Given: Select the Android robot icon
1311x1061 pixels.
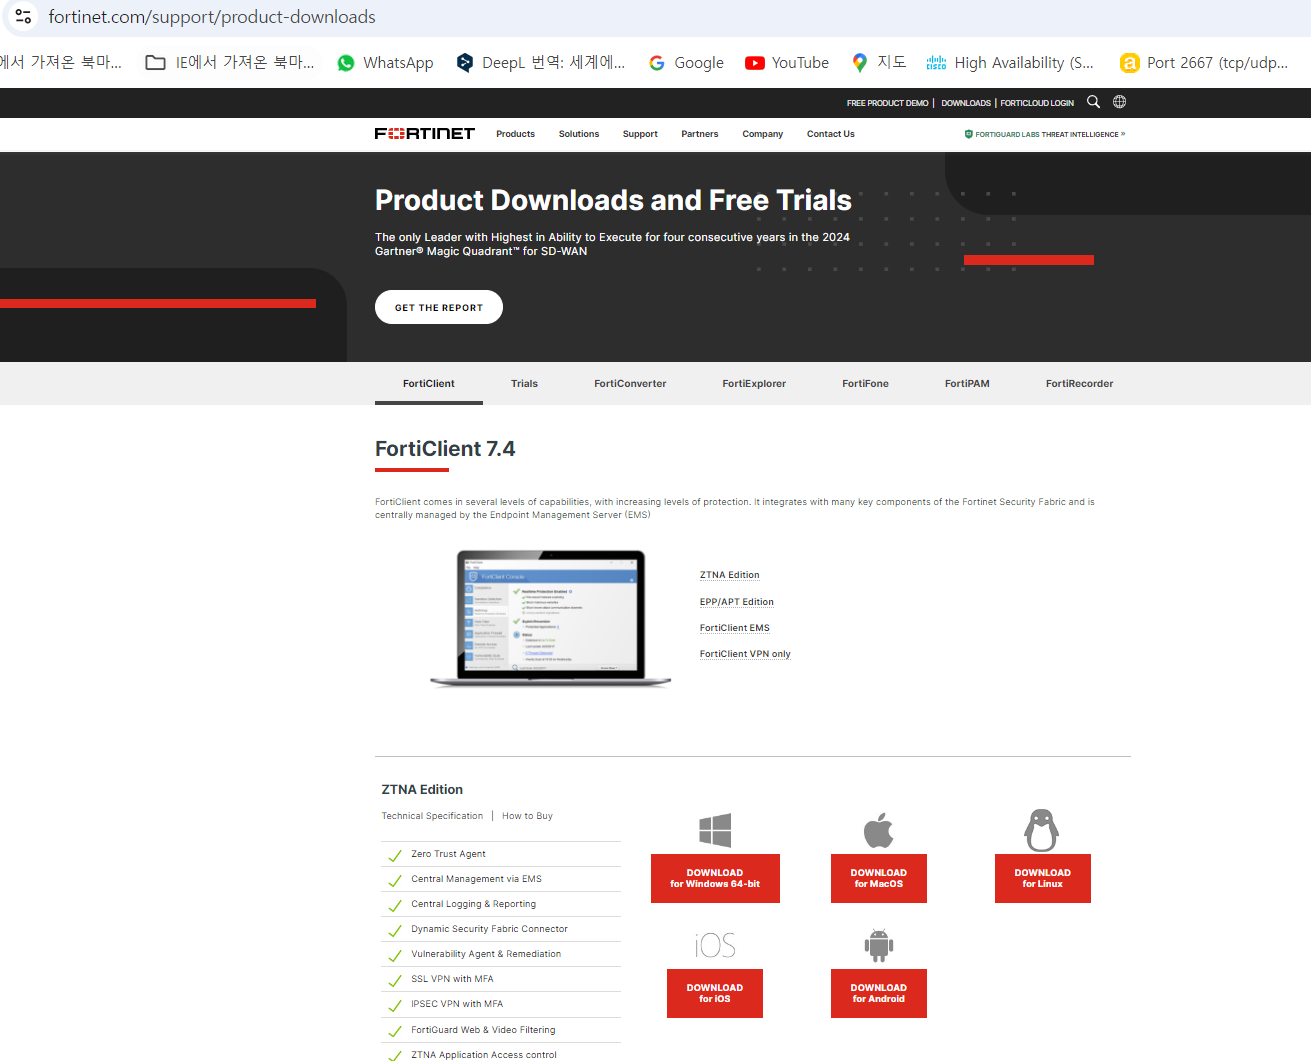Looking at the screenshot, I should coord(878,944).
